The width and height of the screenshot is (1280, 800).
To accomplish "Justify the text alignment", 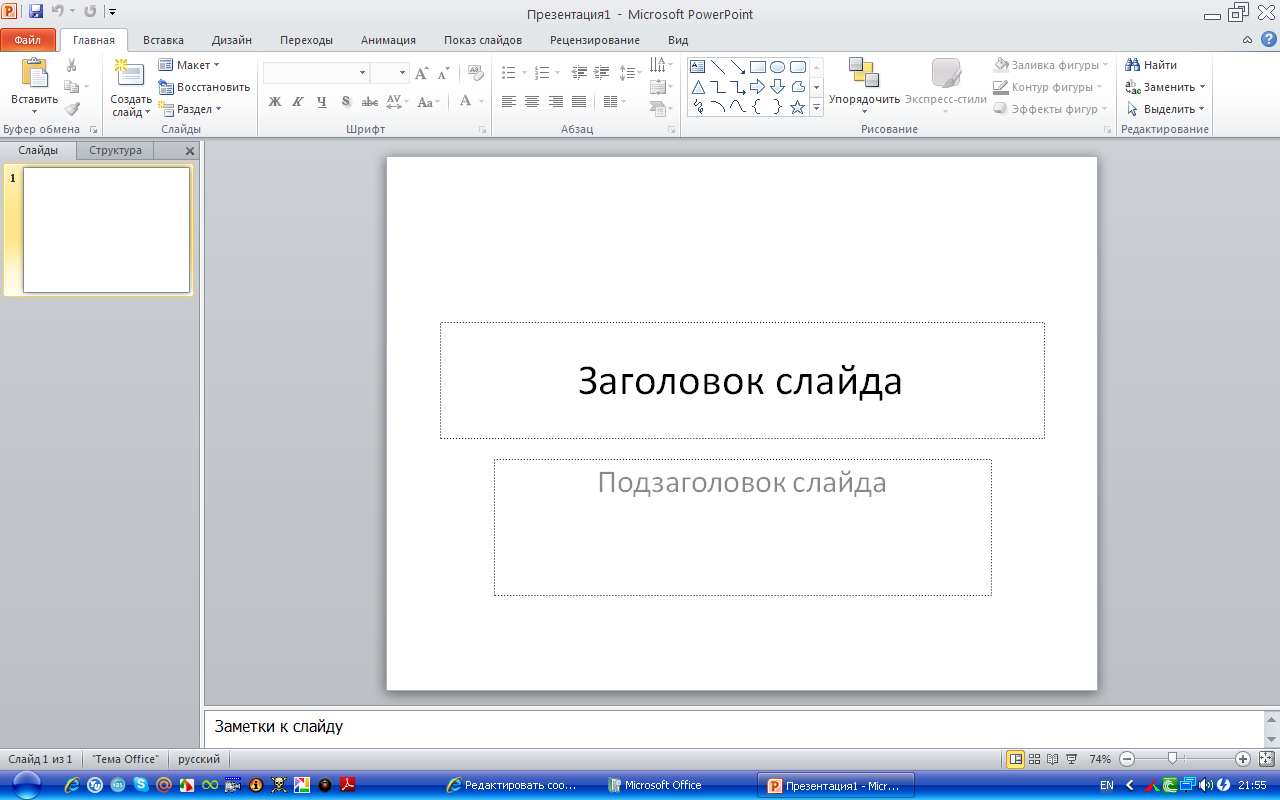I will point(579,101).
